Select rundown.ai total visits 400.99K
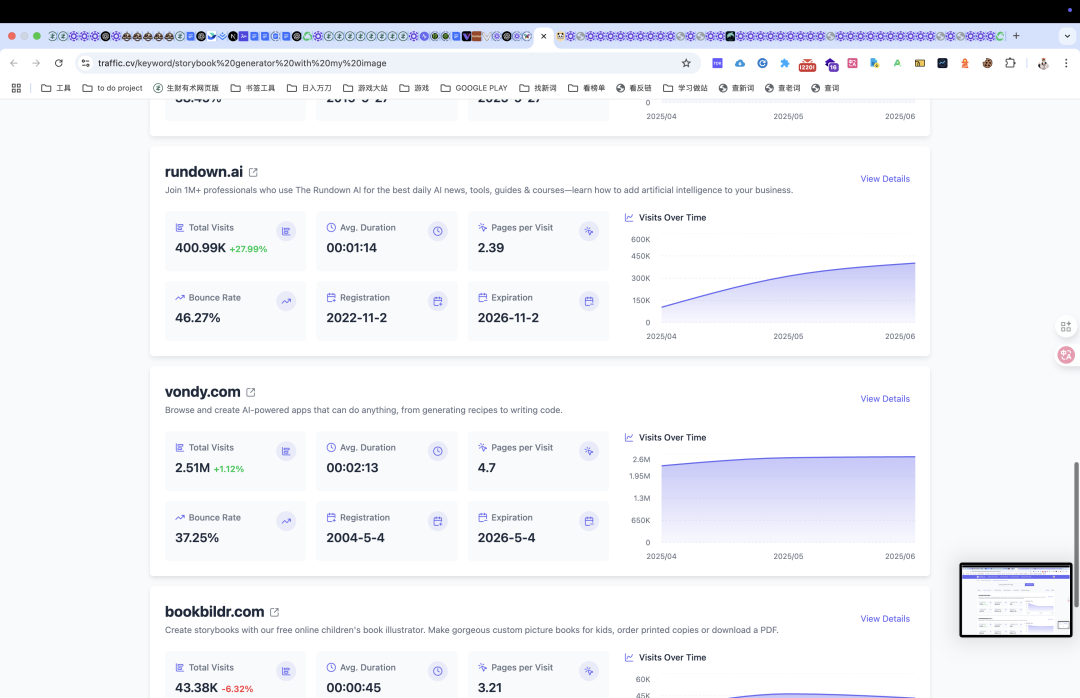Screen dimensions: 1080x698 coord(200,248)
